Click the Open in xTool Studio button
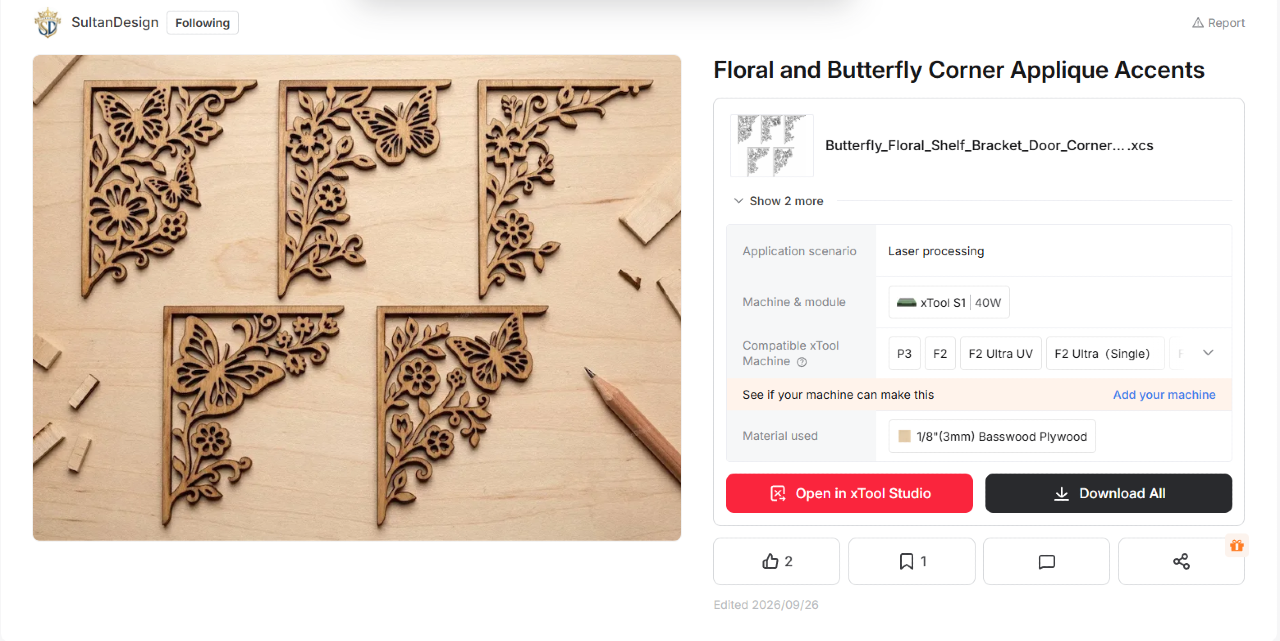The height and width of the screenshot is (641, 1280). [849, 493]
